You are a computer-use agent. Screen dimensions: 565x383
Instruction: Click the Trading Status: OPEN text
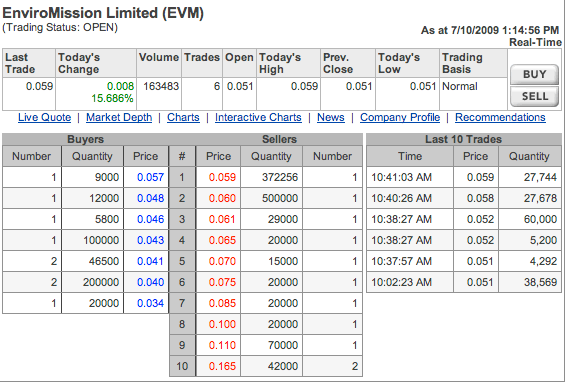coord(60,28)
